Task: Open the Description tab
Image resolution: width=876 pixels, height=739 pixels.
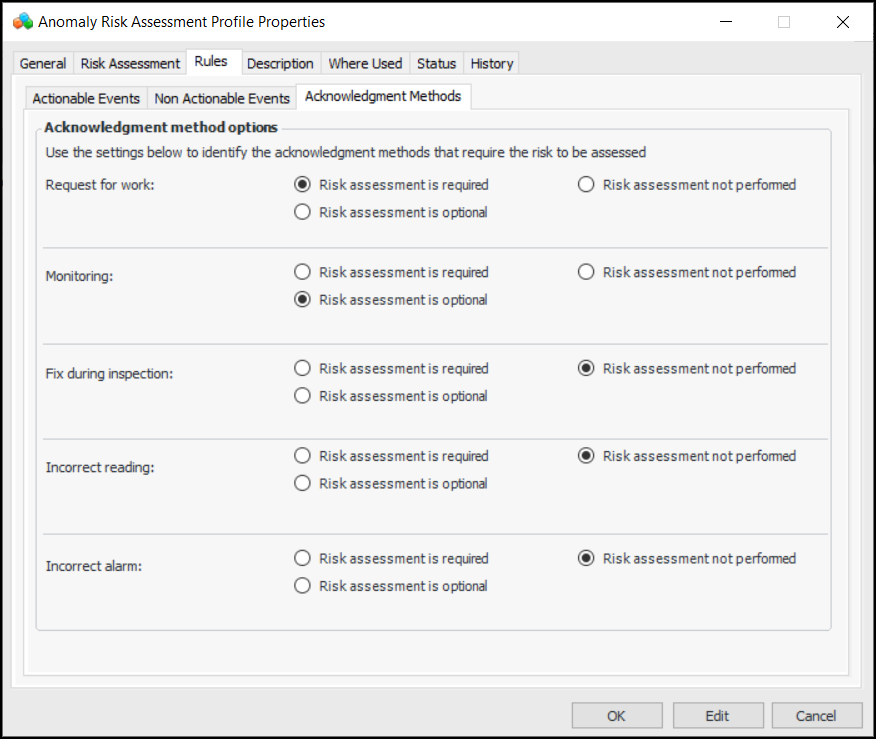Action: click(280, 63)
